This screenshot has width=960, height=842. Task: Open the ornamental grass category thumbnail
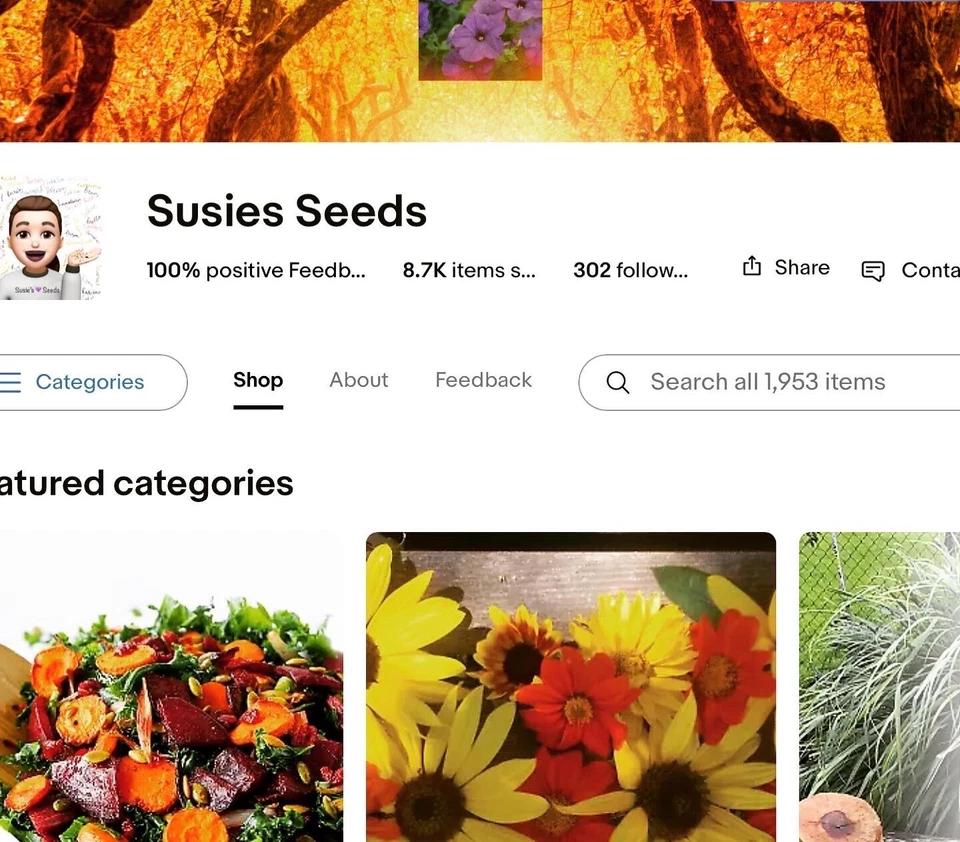(x=879, y=686)
